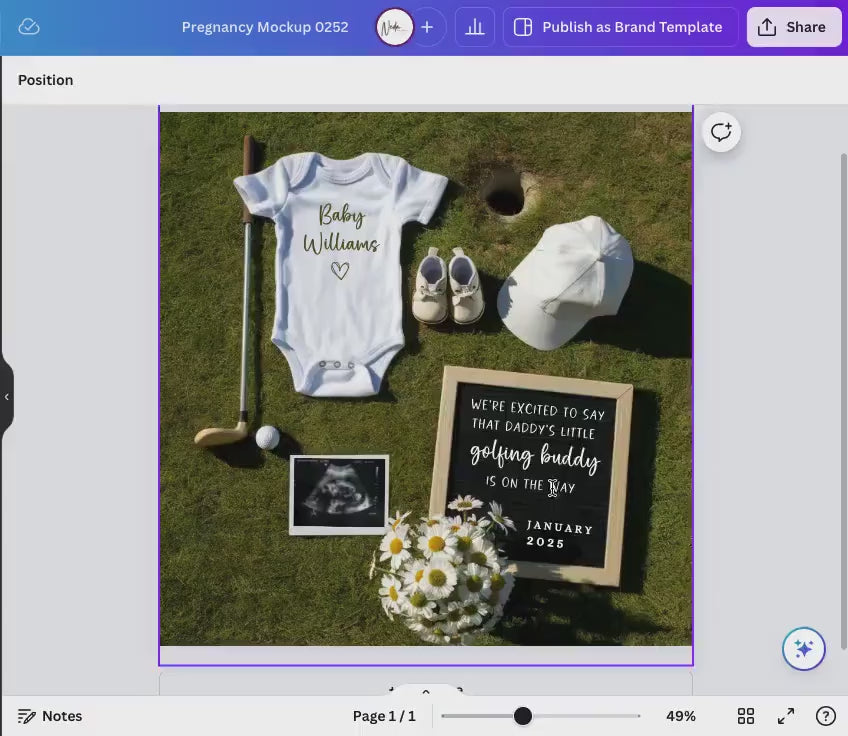
Task: Click the Pregnancy Mockup 0252 title
Action: 265,27
